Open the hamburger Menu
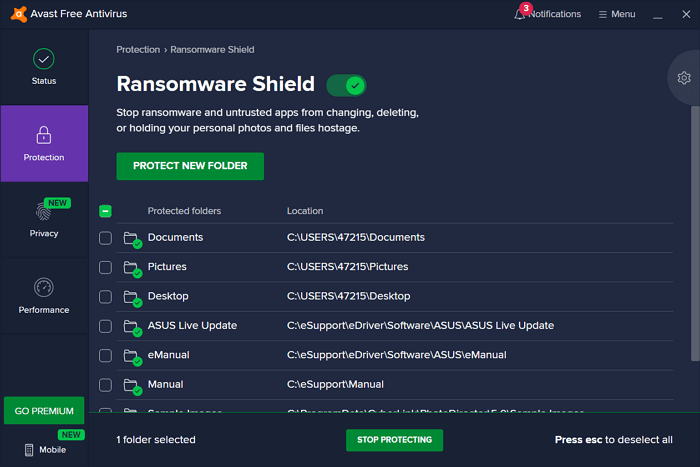 (x=616, y=14)
